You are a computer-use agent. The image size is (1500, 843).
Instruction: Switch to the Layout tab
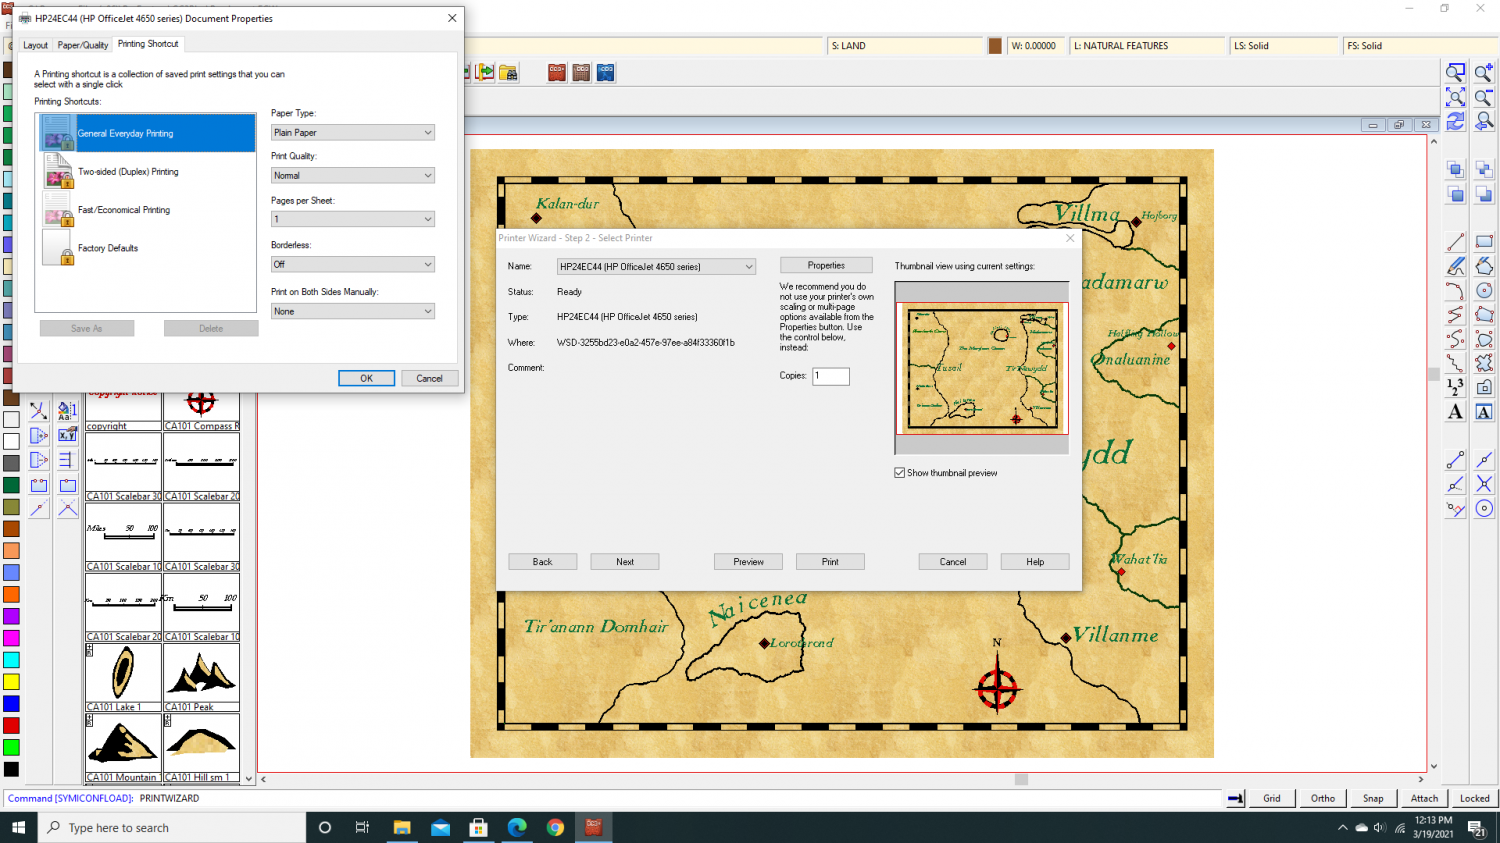[x=35, y=45]
